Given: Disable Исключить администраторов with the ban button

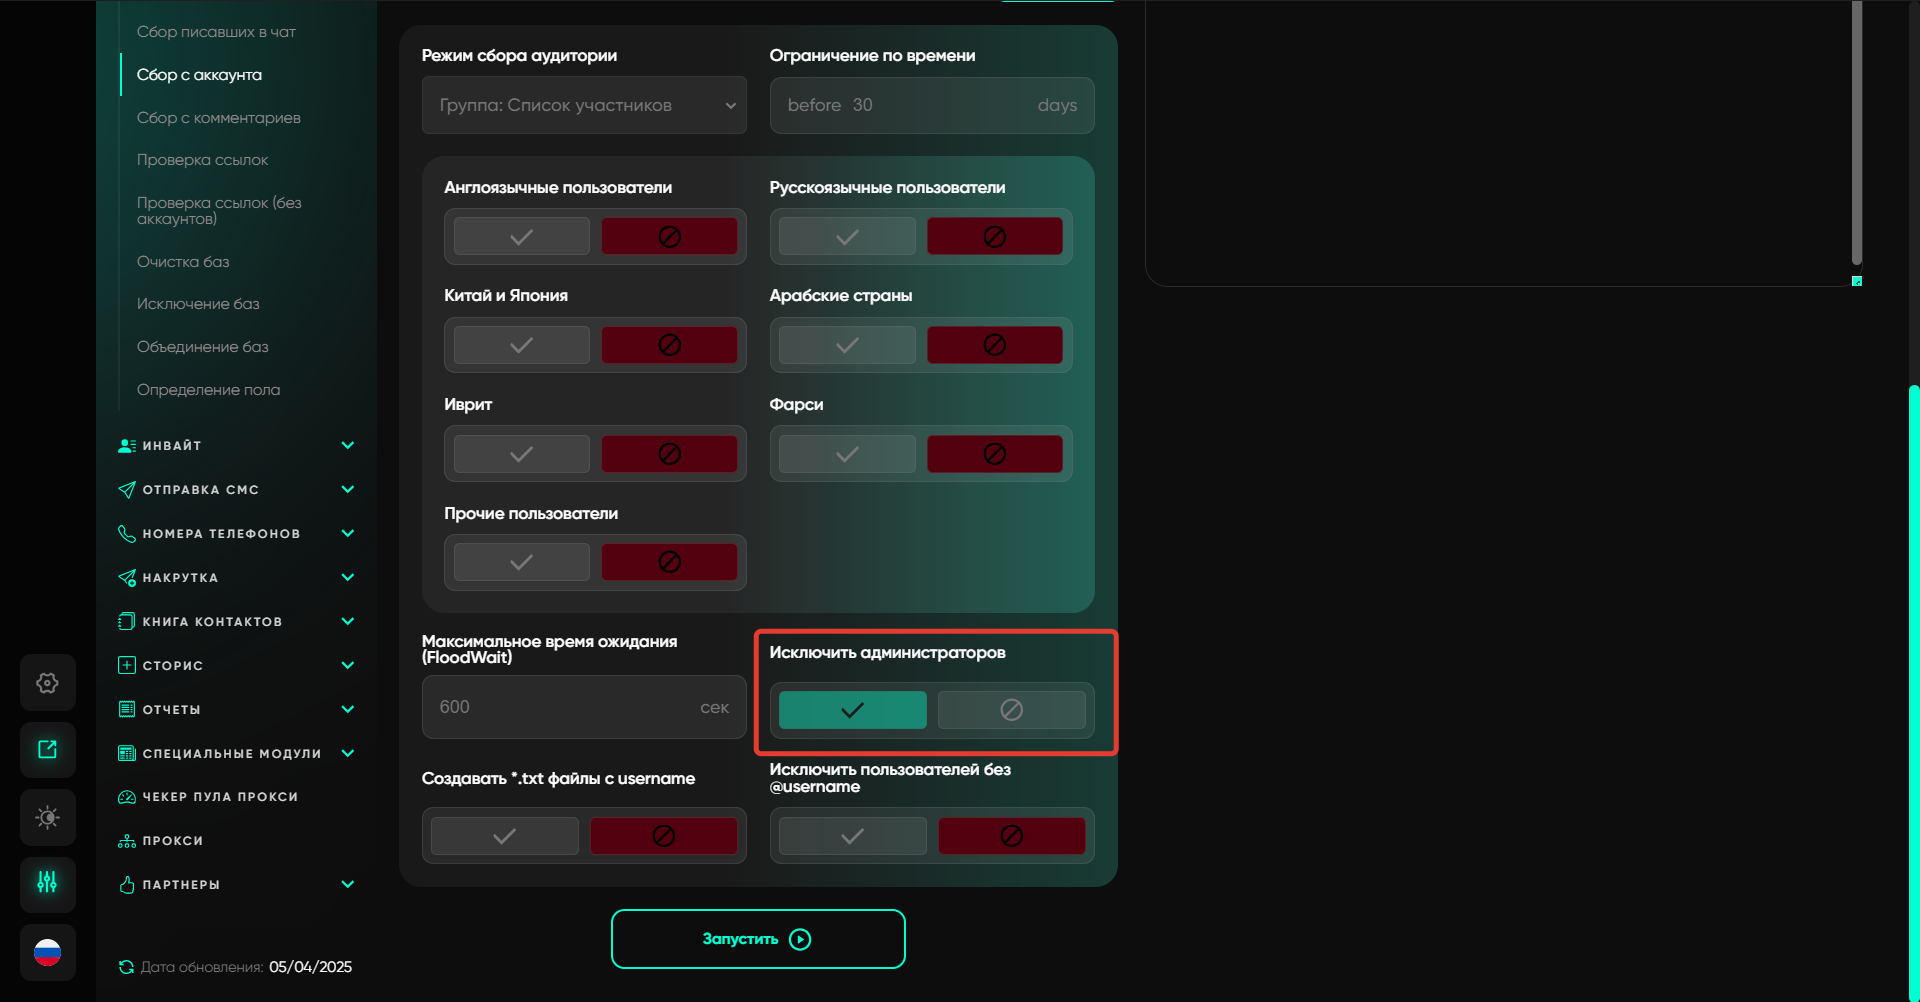Looking at the screenshot, I should (1011, 710).
